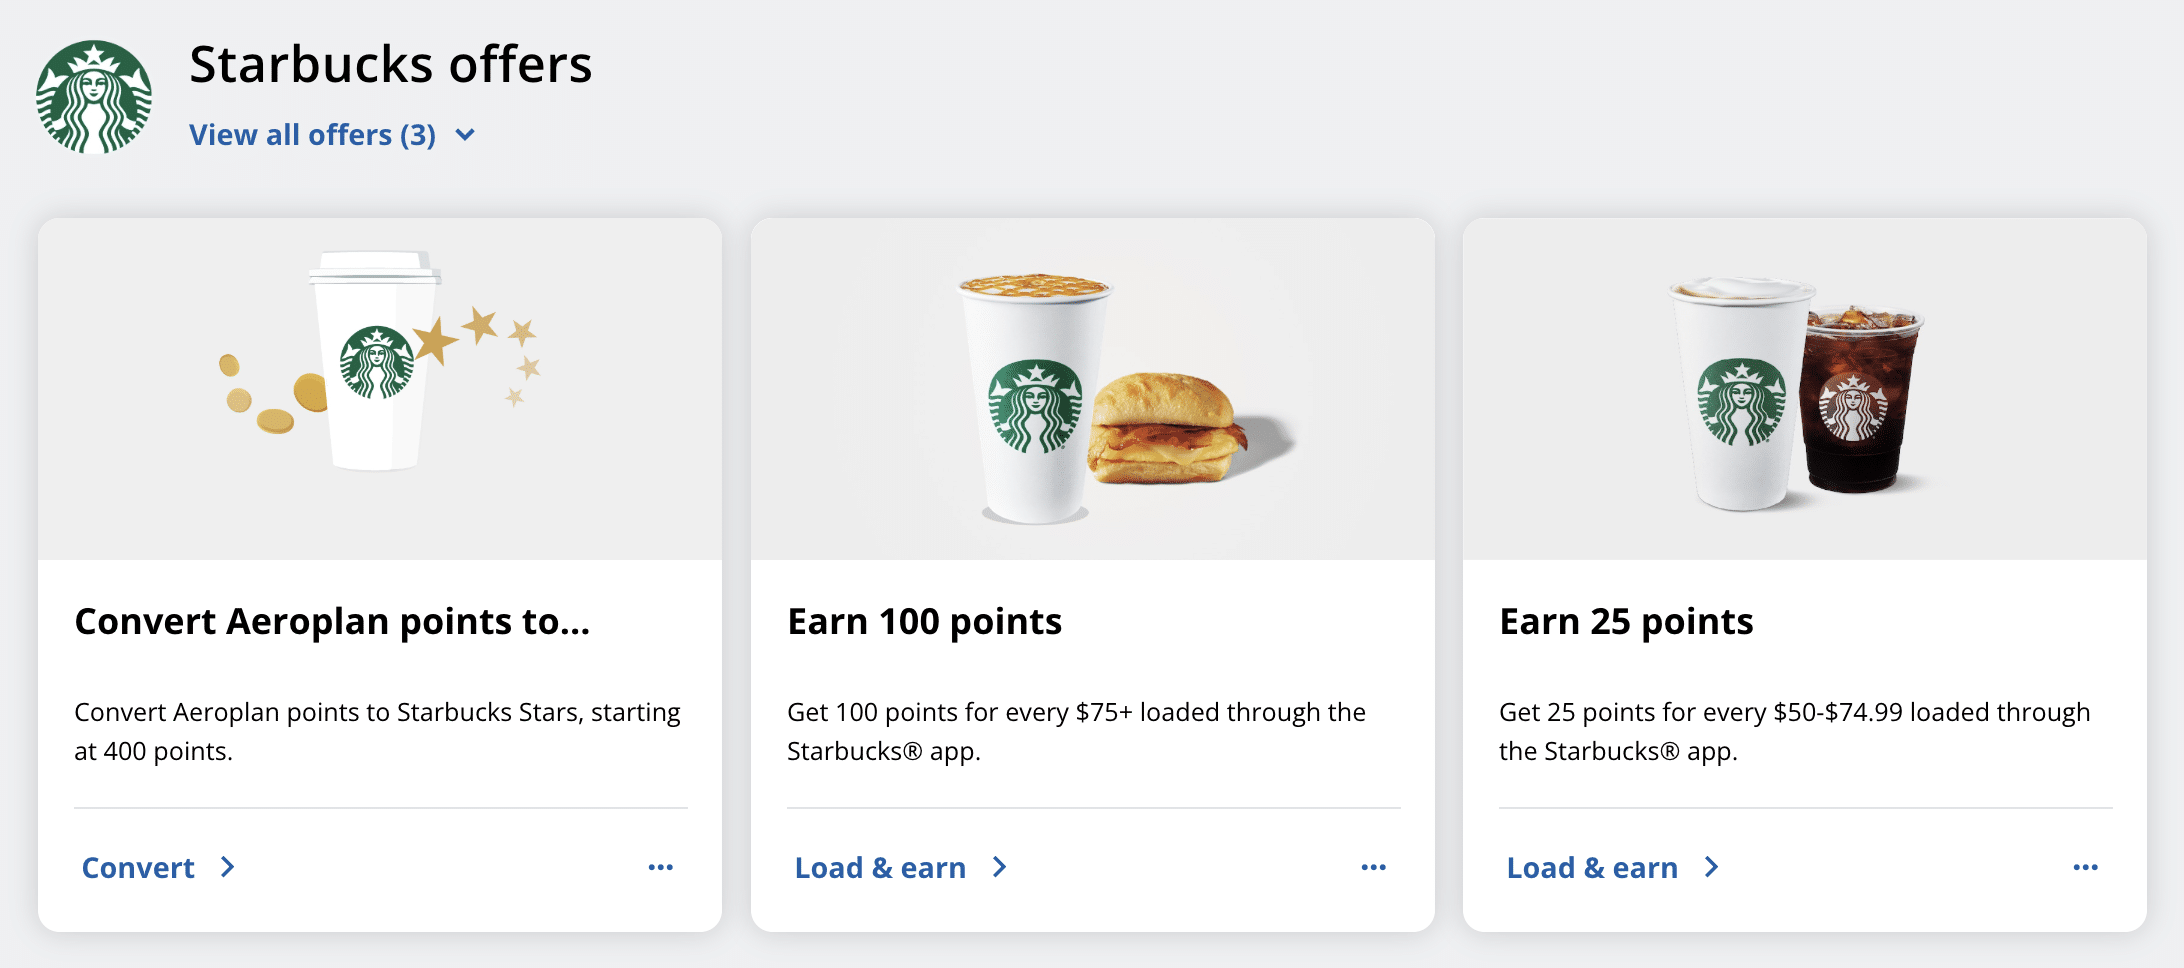The height and width of the screenshot is (968, 2184).
Task: Click the Convert link
Action: [138, 867]
